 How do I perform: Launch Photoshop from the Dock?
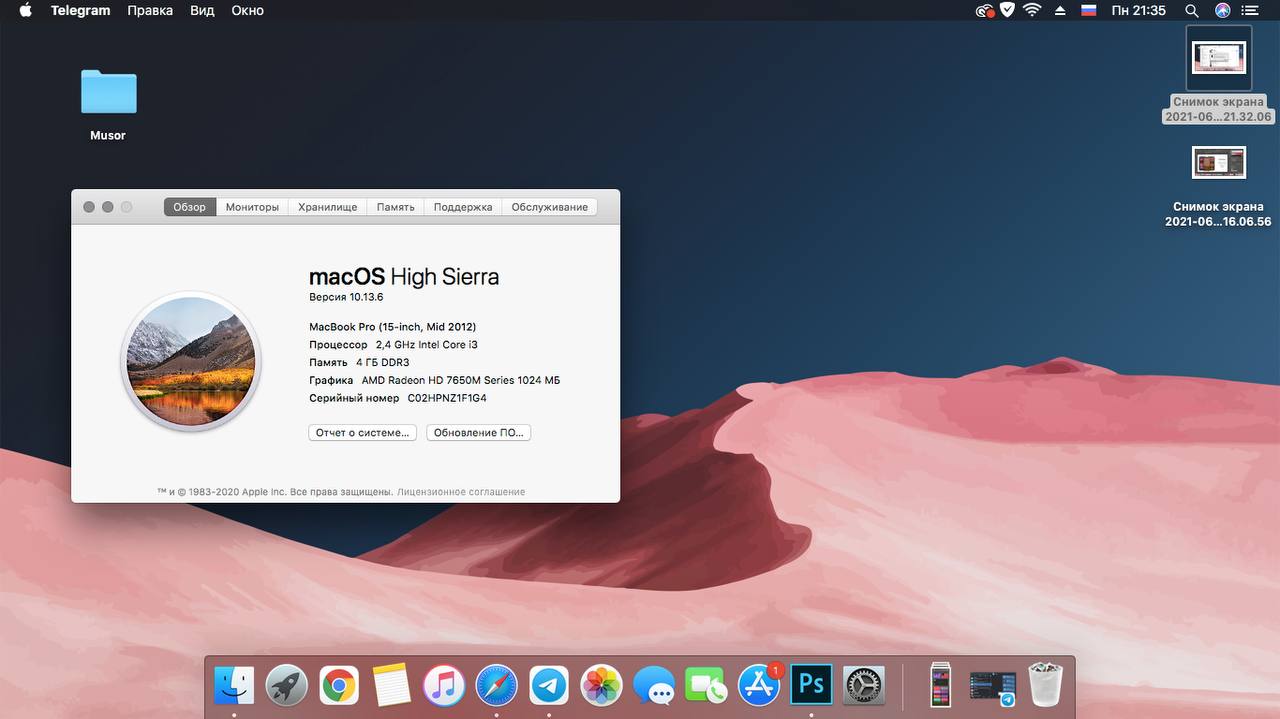point(811,685)
